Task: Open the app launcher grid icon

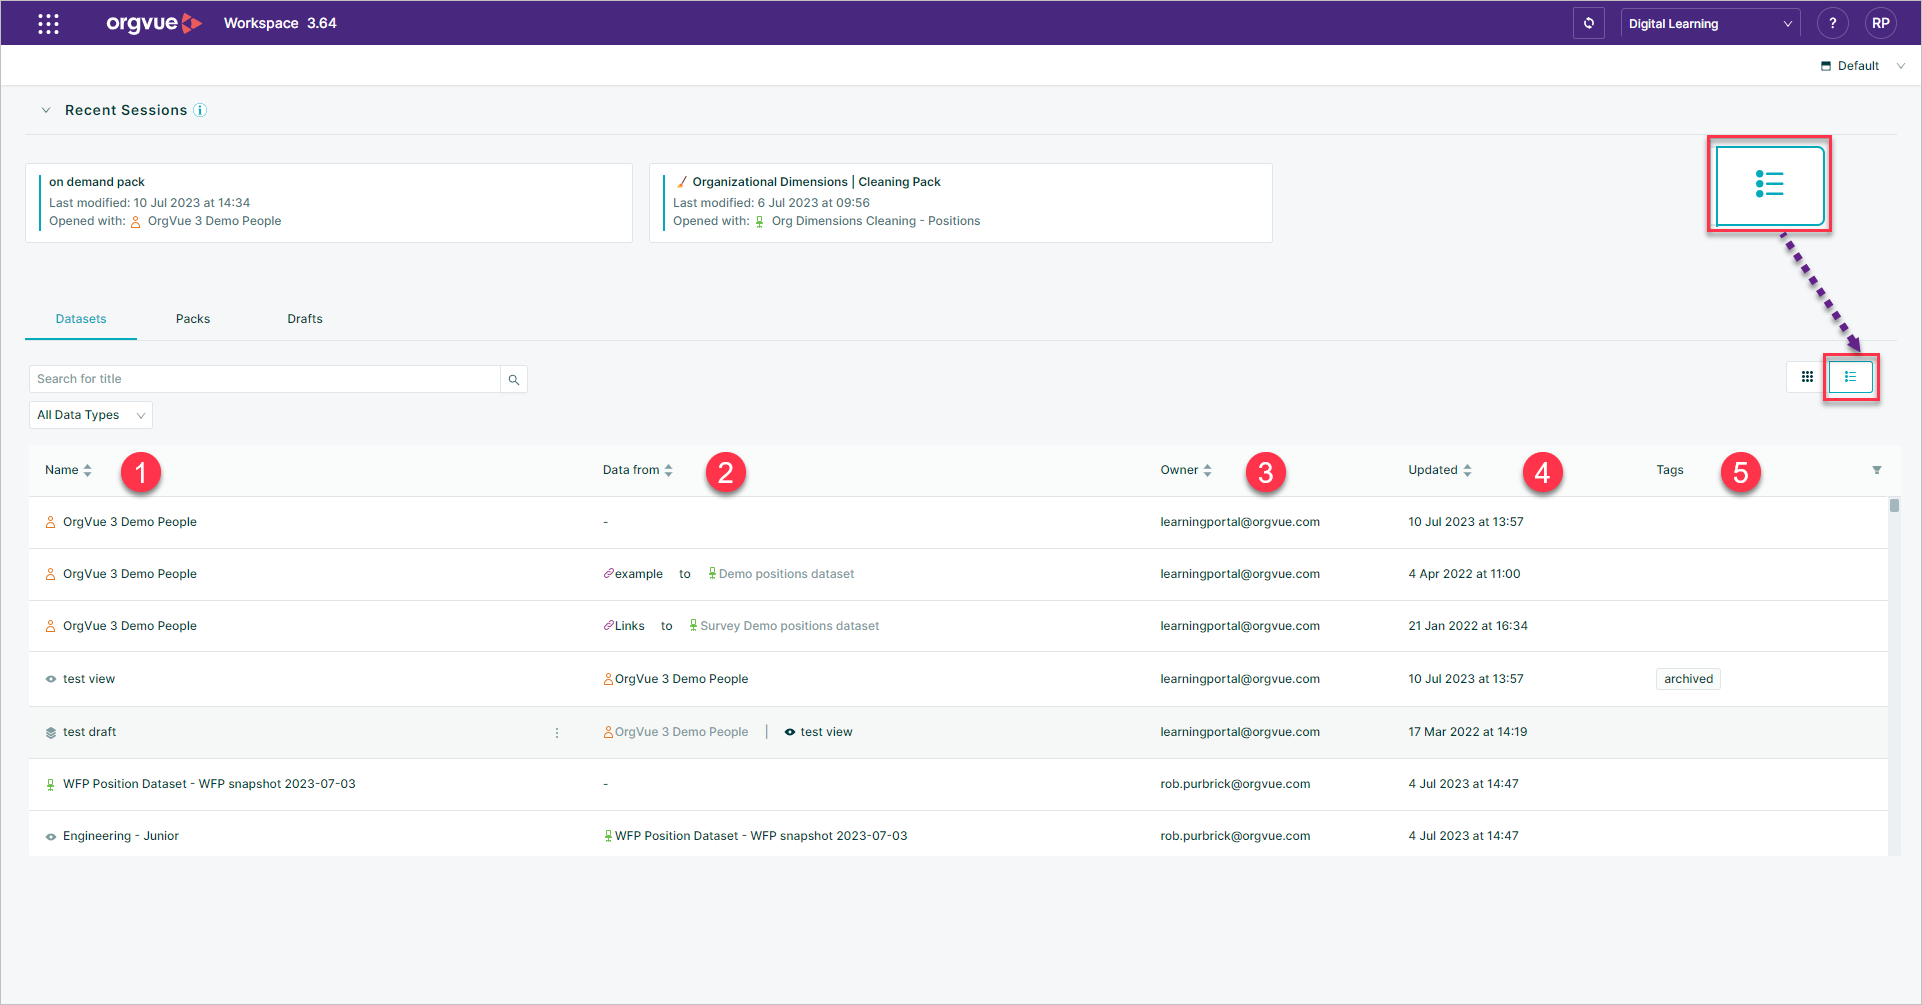Action: tap(48, 23)
